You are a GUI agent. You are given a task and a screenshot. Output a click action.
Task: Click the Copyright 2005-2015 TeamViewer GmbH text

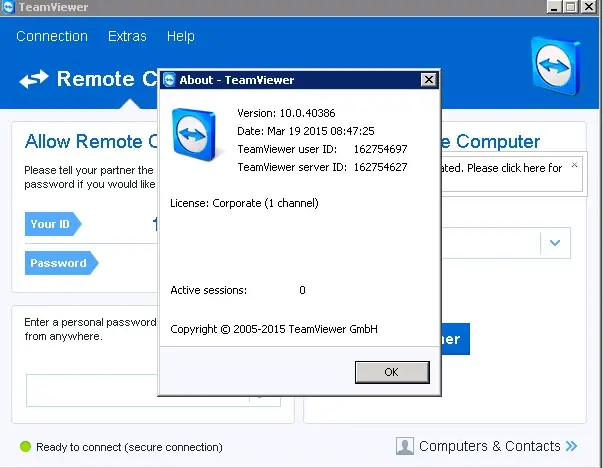(274, 329)
